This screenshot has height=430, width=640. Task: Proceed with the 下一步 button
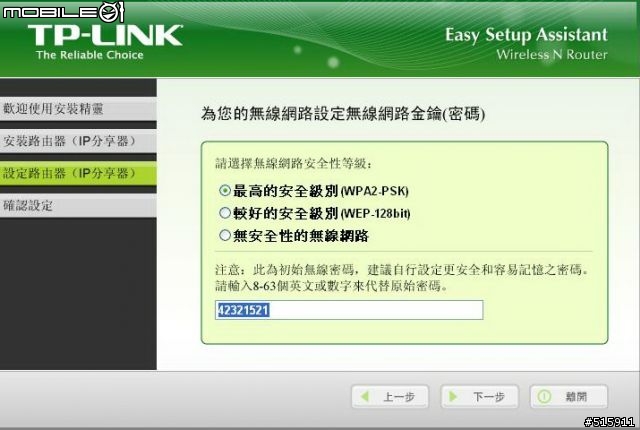tap(480, 397)
